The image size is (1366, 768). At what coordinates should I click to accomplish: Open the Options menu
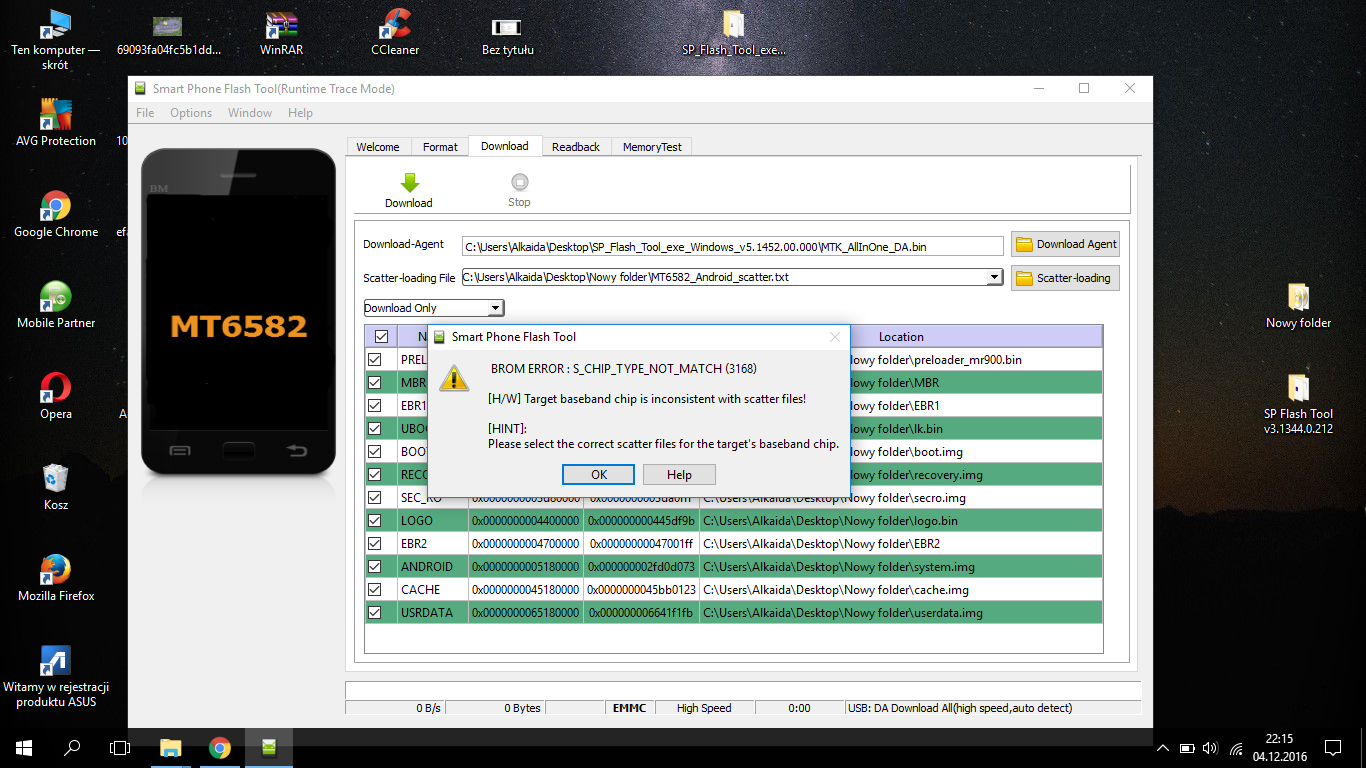(x=191, y=113)
